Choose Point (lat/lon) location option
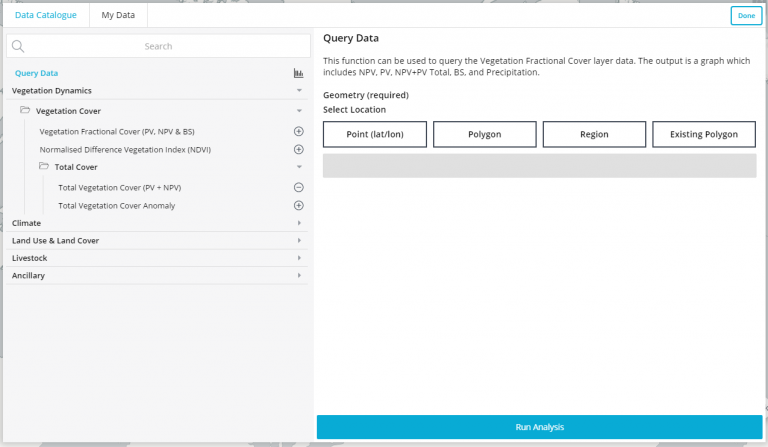The height and width of the screenshot is (447, 768). tap(375, 134)
